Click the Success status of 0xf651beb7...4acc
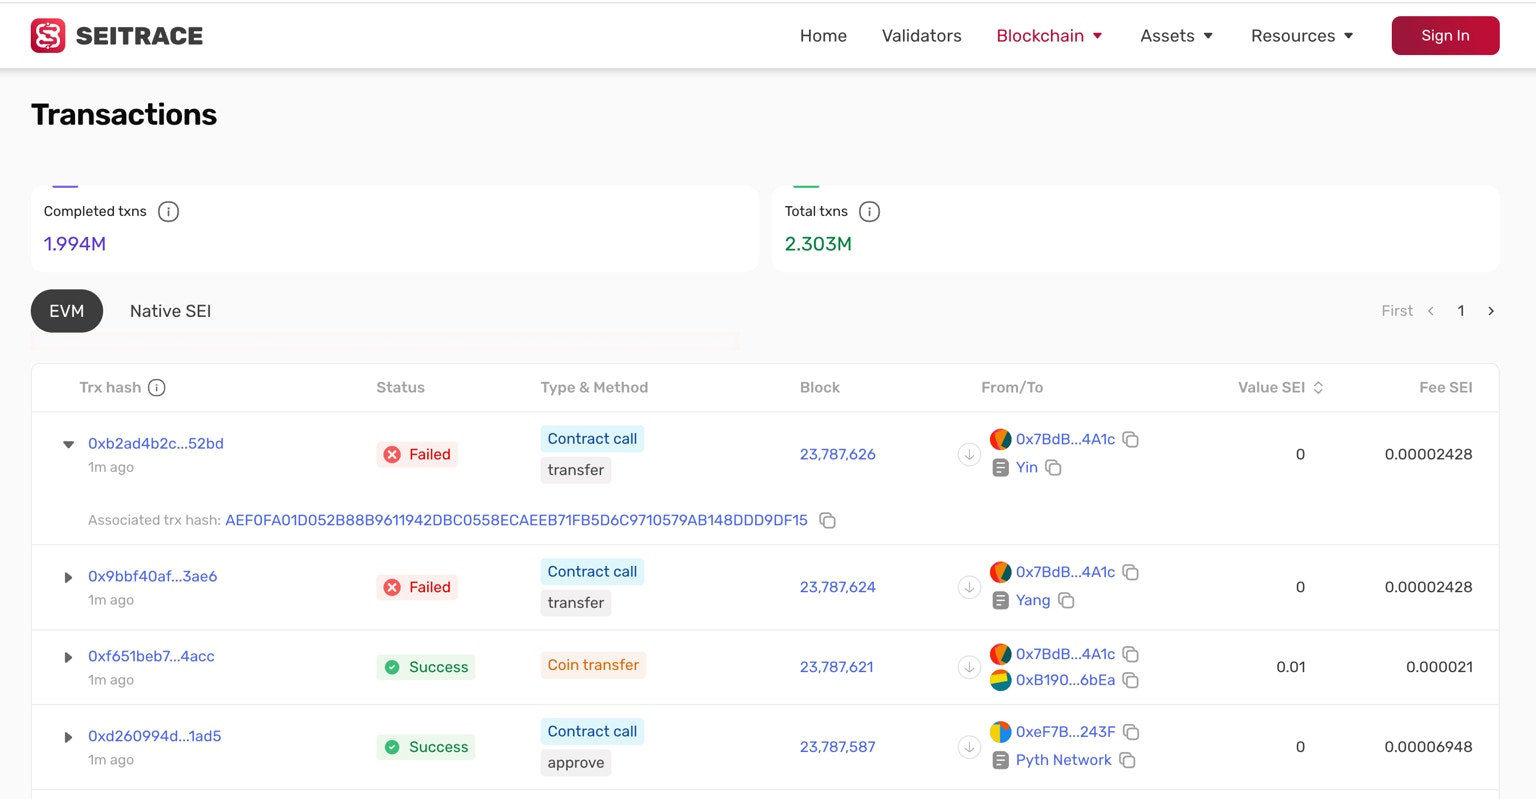Screen dimensions: 1536x799 pyautogui.click(x=426, y=668)
